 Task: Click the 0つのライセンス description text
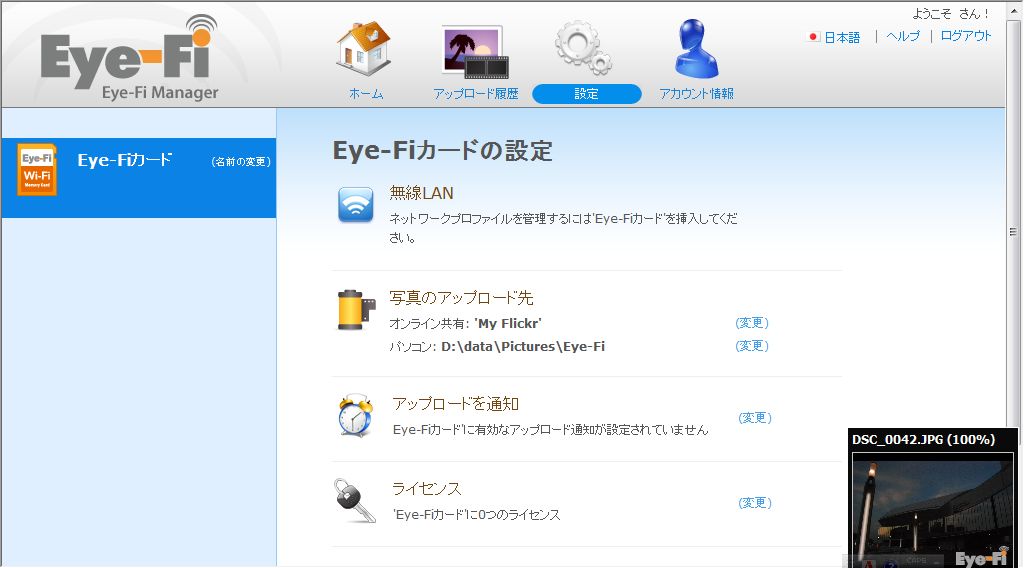tap(476, 514)
